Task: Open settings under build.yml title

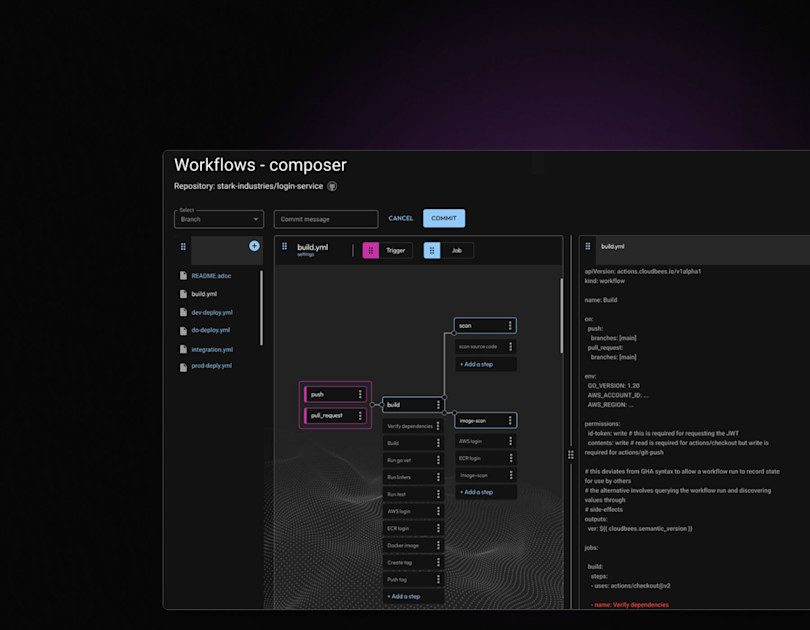Action: pyautogui.click(x=303, y=256)
